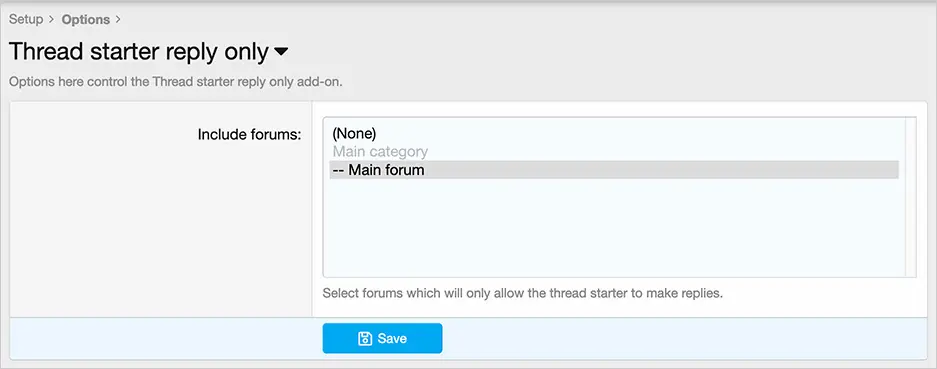
Task: Click the Include forums list scrollbar track
Action: coord(911,197)
